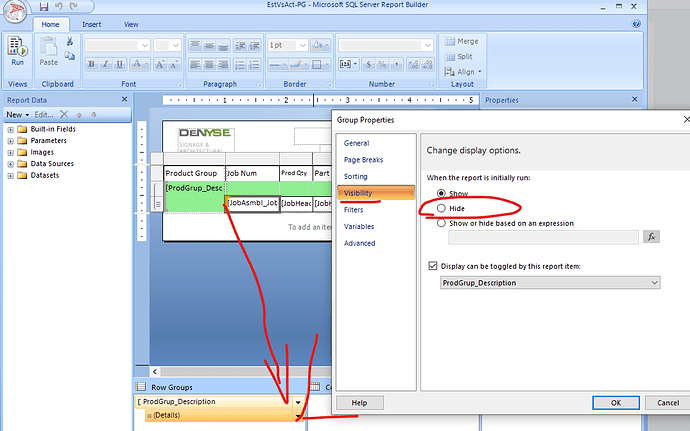Open the font family dropdown

coord(145,45)
